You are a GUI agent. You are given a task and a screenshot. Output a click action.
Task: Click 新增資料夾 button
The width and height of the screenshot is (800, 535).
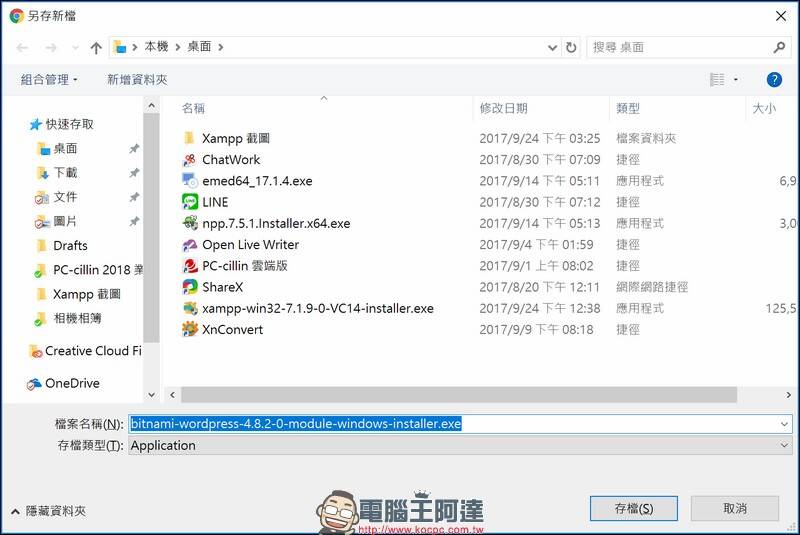tap(137, 80)
